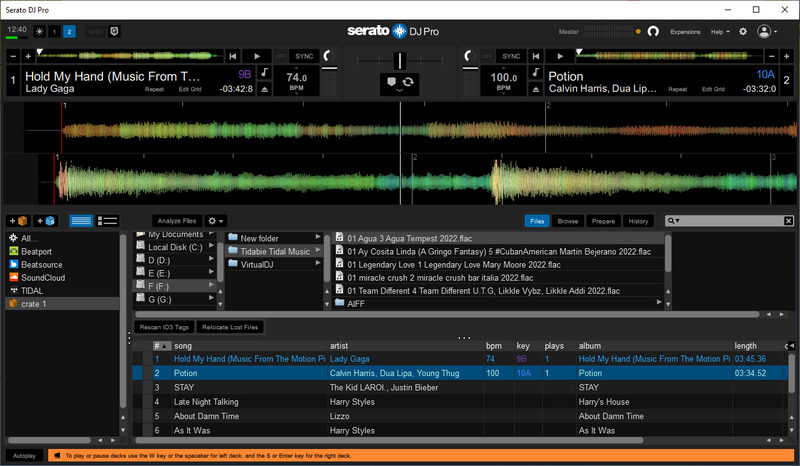This screenshot has width=800, height=466.
Task: Show All tracks in the library
Action: click(29, 238)
